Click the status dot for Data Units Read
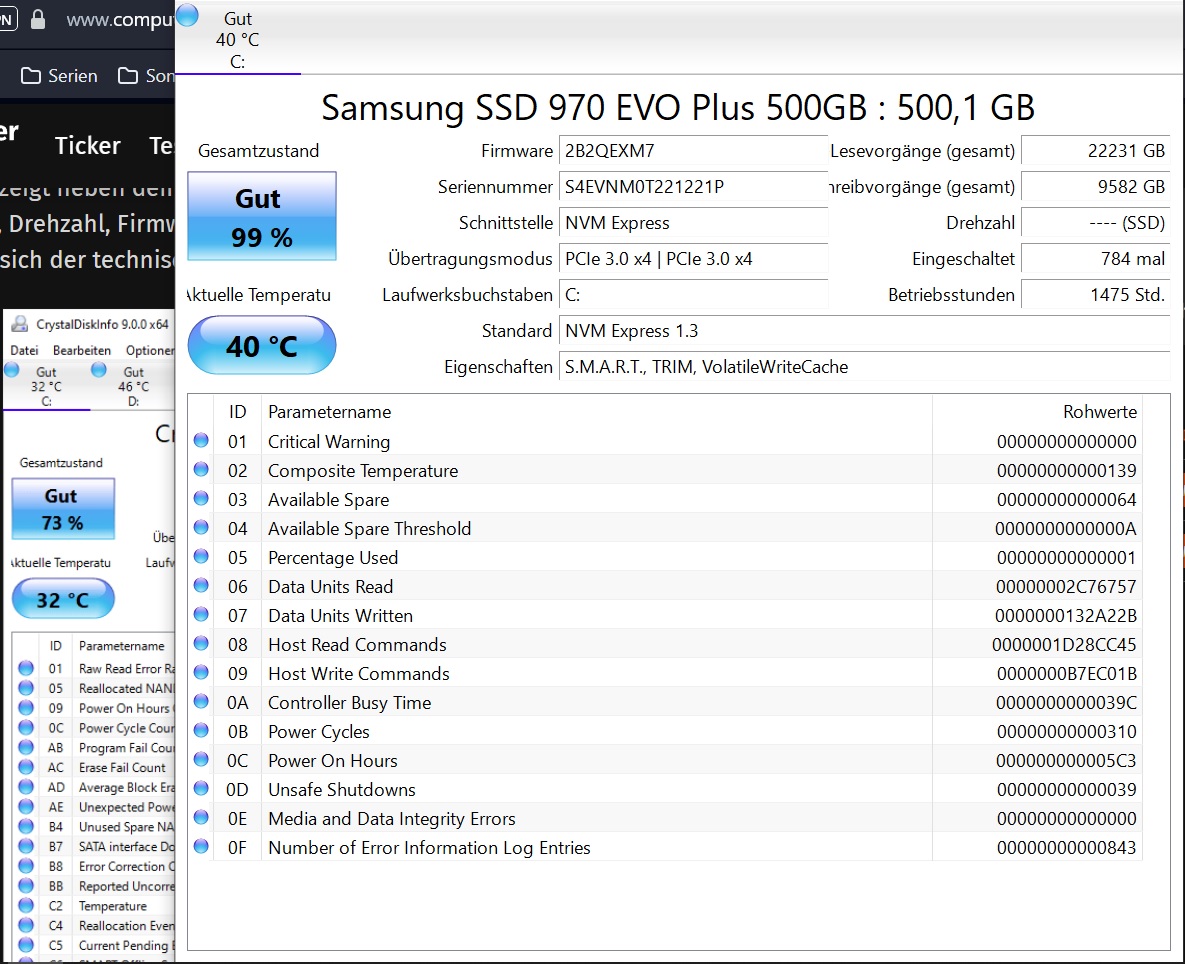 point(201,586)
